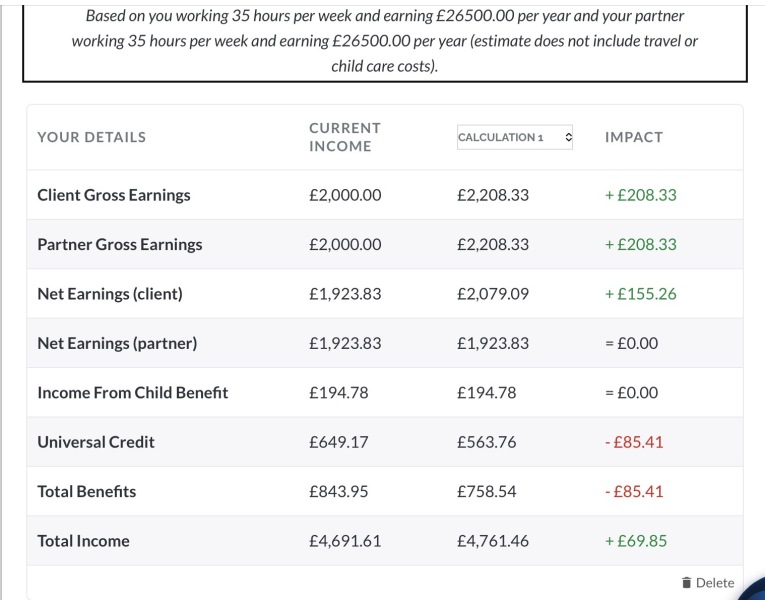Click the dropdown's up-down arrow indicator
This screenshot has height=600, width=765.
click(x=568, y=137)
